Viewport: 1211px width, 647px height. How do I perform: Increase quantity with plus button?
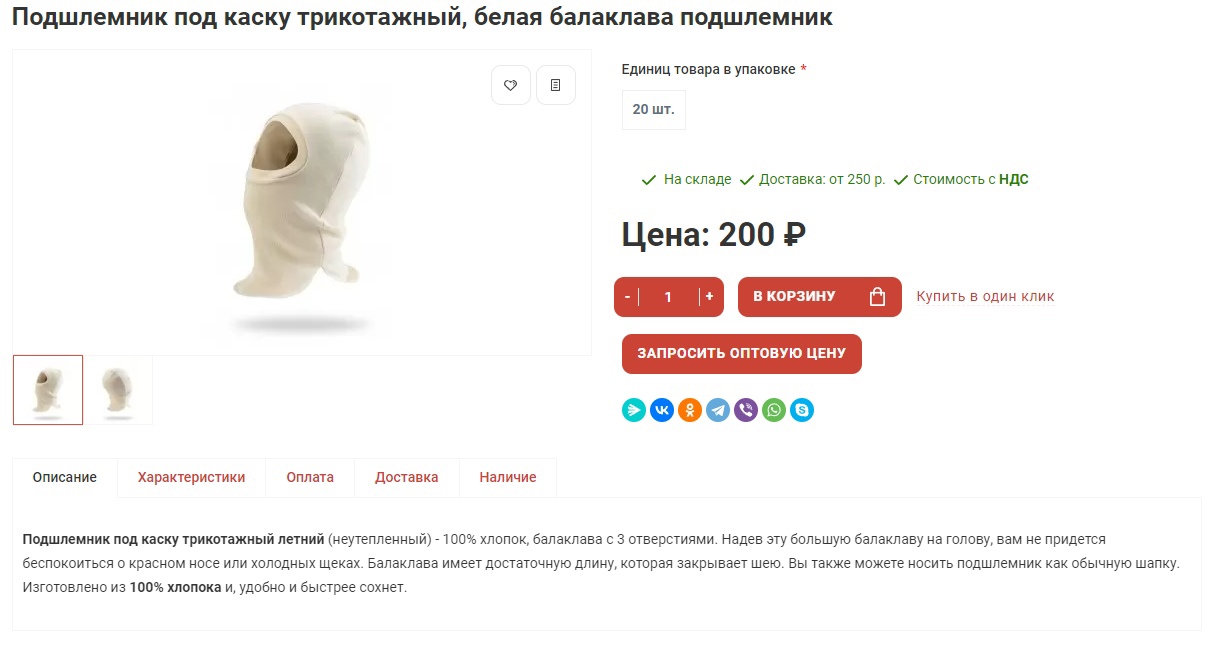coord(710,297)
